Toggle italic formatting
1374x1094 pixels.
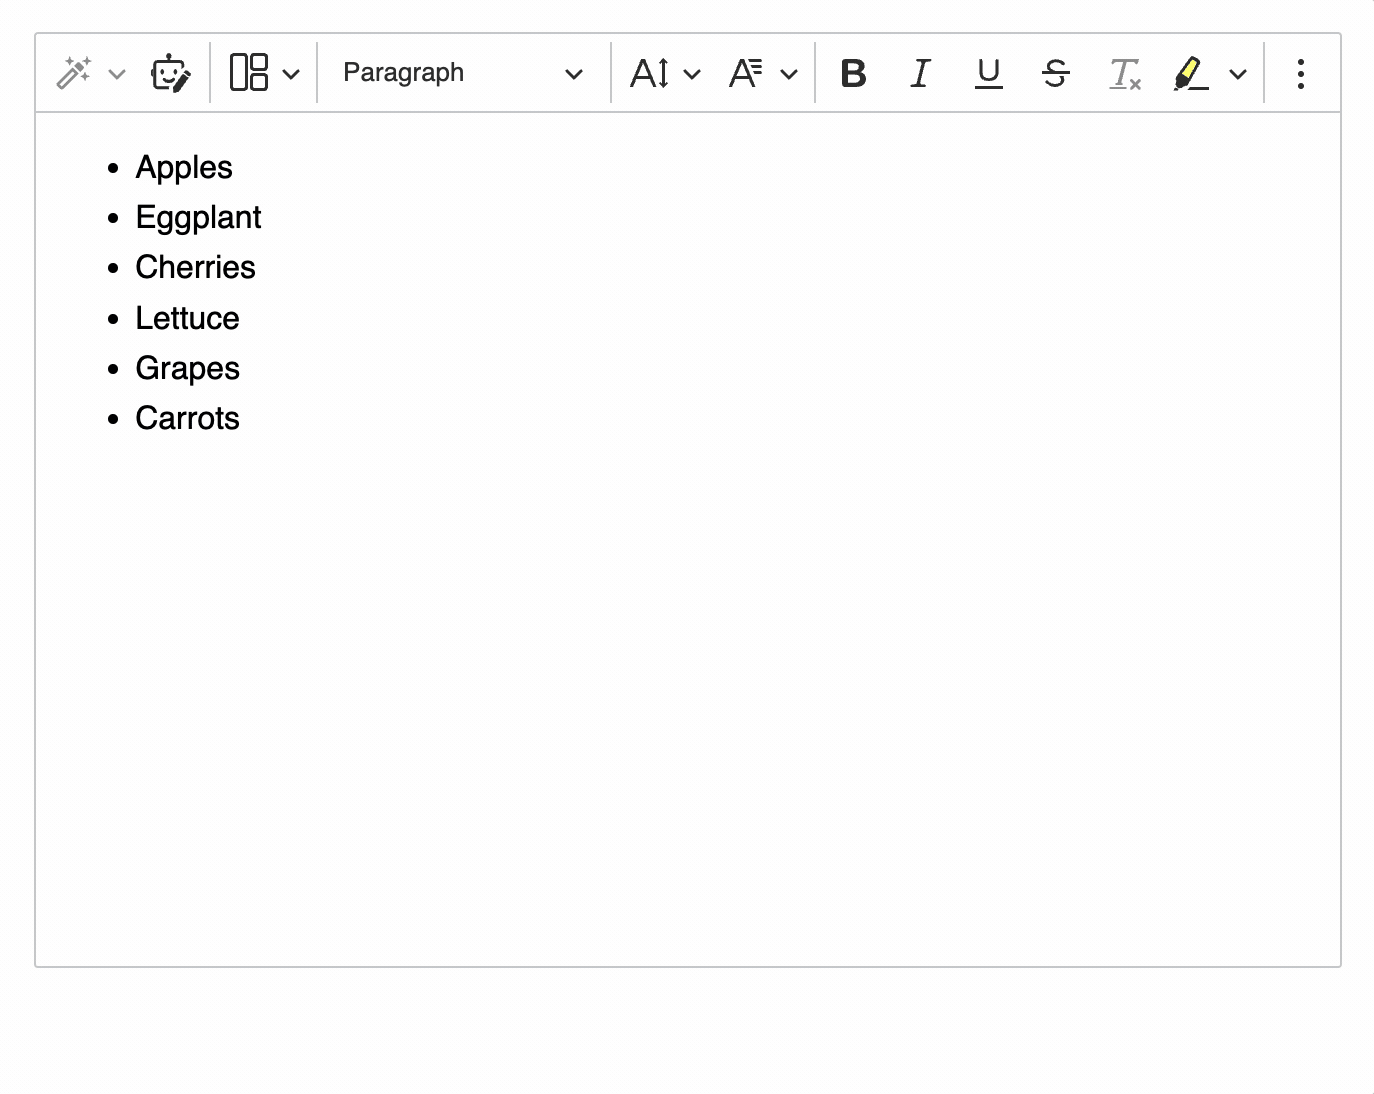[x=920, y=73]
